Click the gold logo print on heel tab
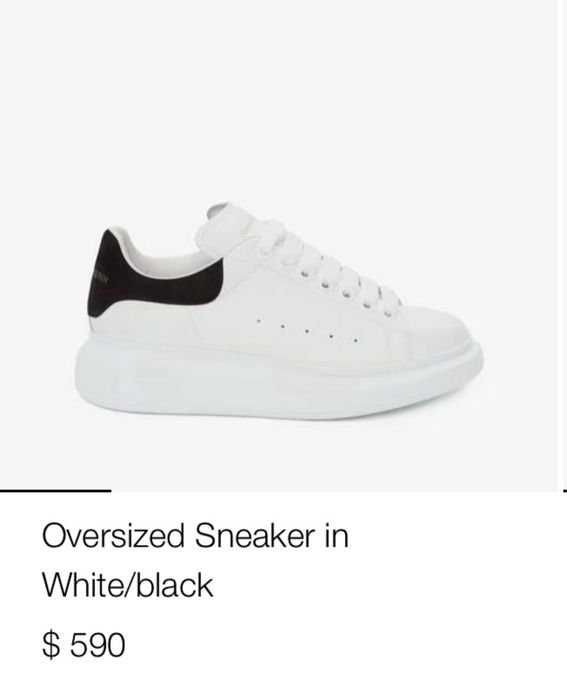The width and height of the screenshot is (567, 699). (100, 276)
